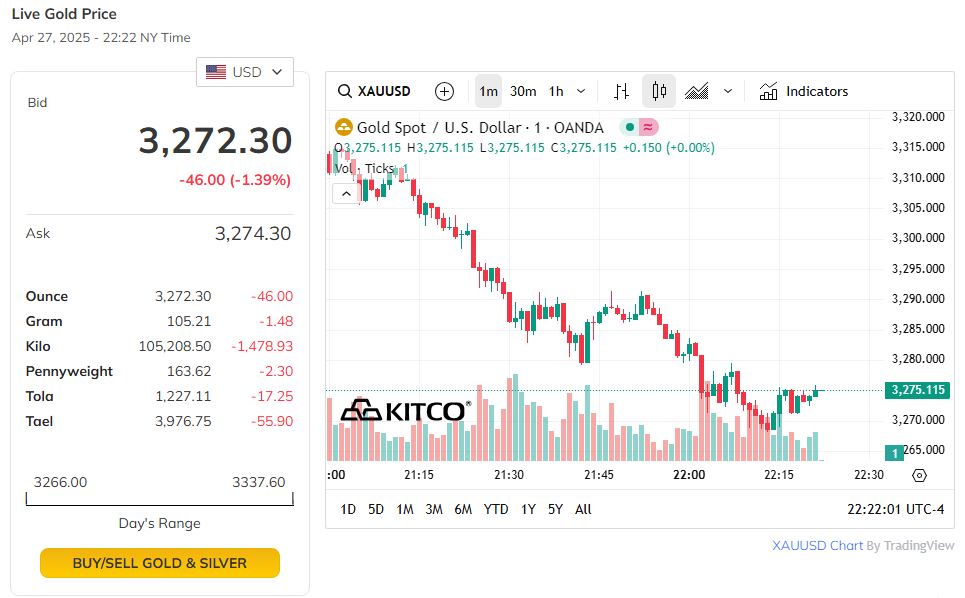Click the Kitco logo on the chart

(406, 410)
